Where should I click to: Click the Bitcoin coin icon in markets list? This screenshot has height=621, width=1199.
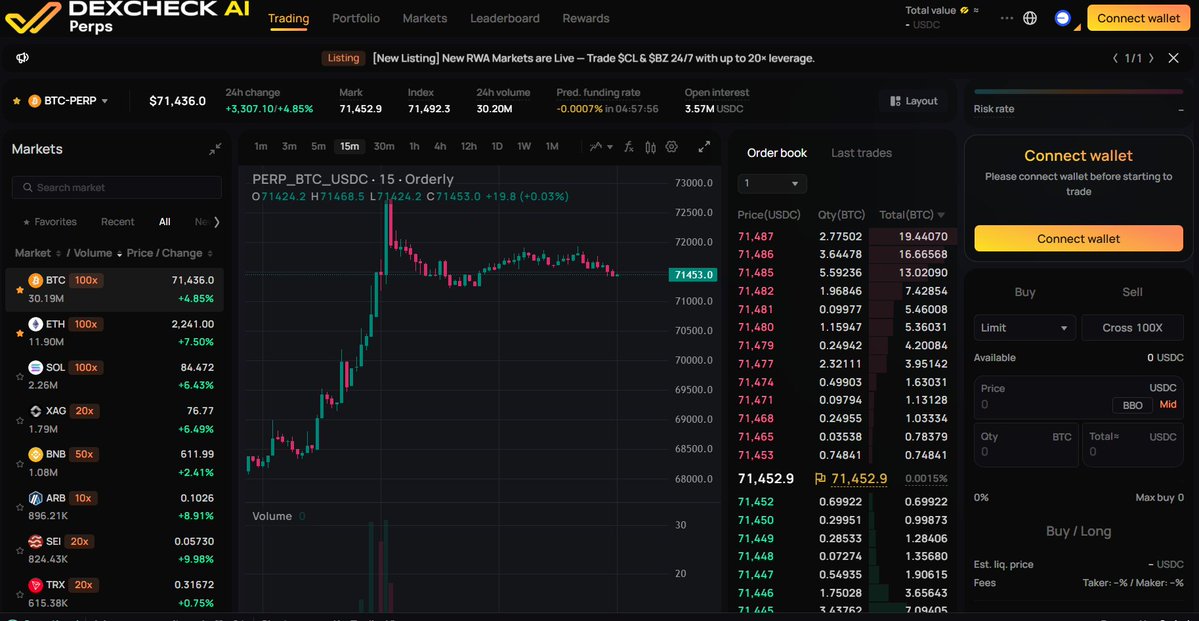pos(35,281)
